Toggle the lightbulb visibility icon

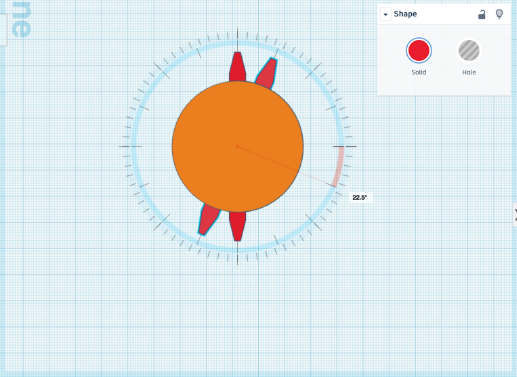coord(499,14)
